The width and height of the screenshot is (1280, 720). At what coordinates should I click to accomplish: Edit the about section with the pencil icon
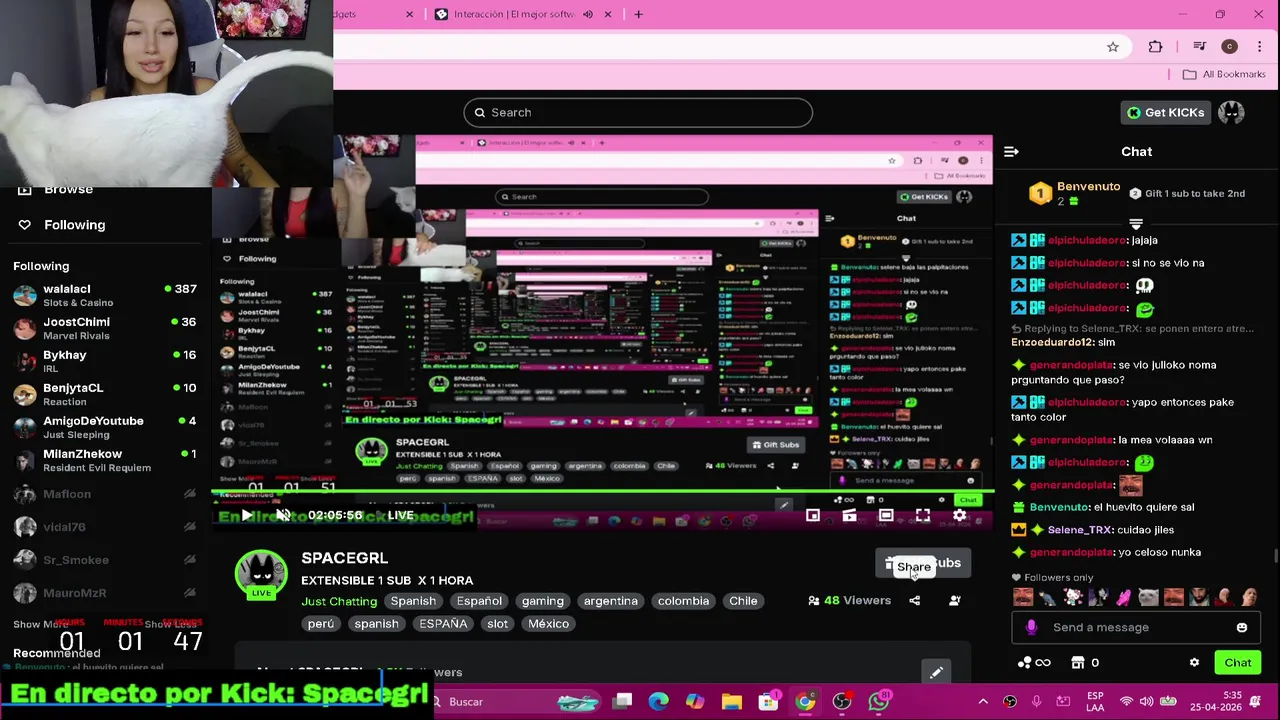click(936, 673)
